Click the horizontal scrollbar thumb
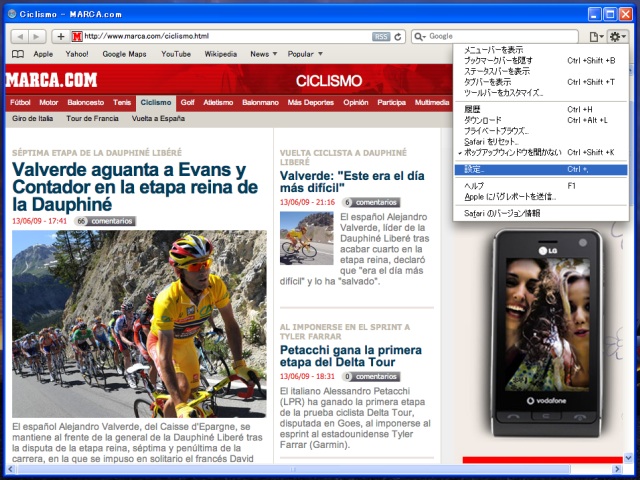 294,469
